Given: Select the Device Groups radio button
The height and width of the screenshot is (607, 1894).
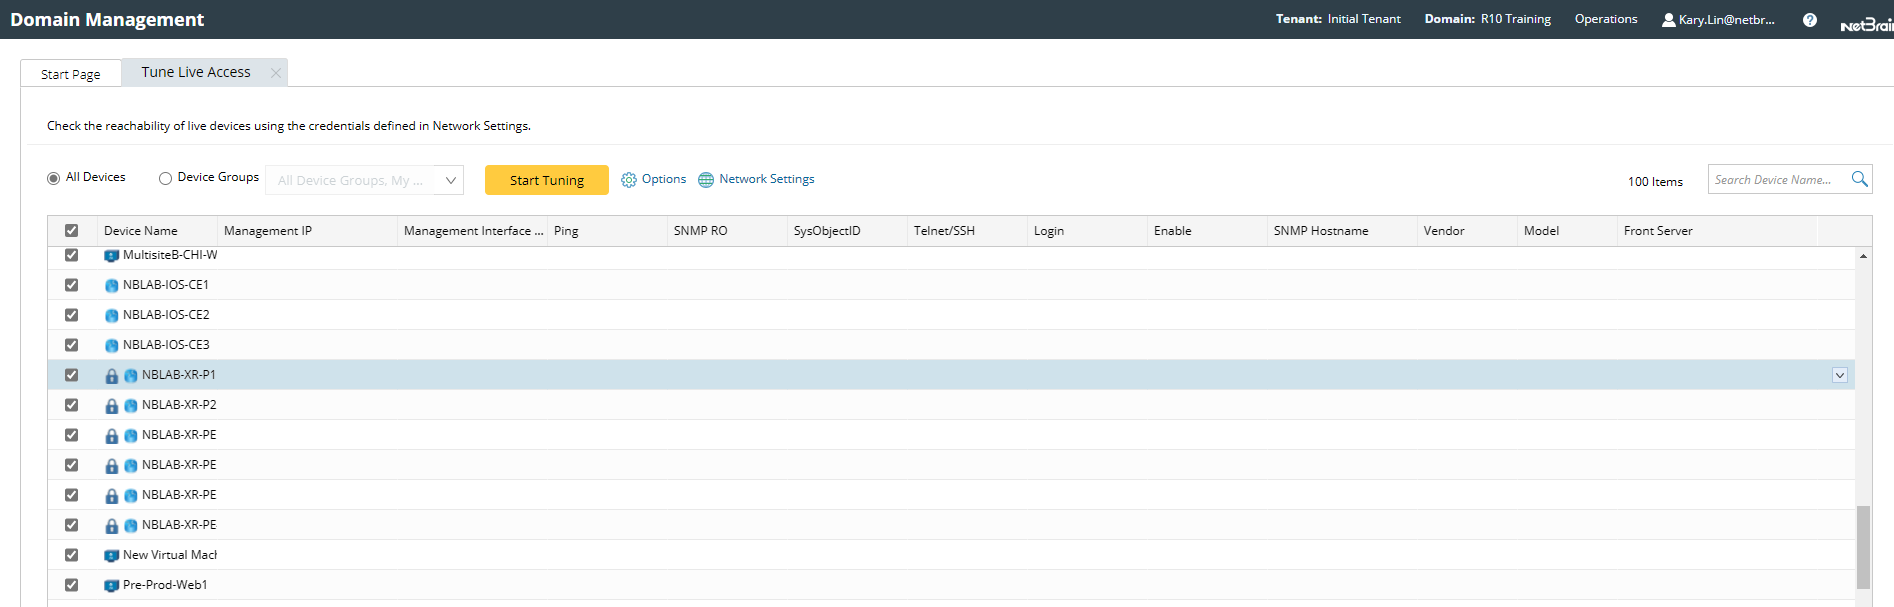Looking at the screenshot, I should pos(166,179).
